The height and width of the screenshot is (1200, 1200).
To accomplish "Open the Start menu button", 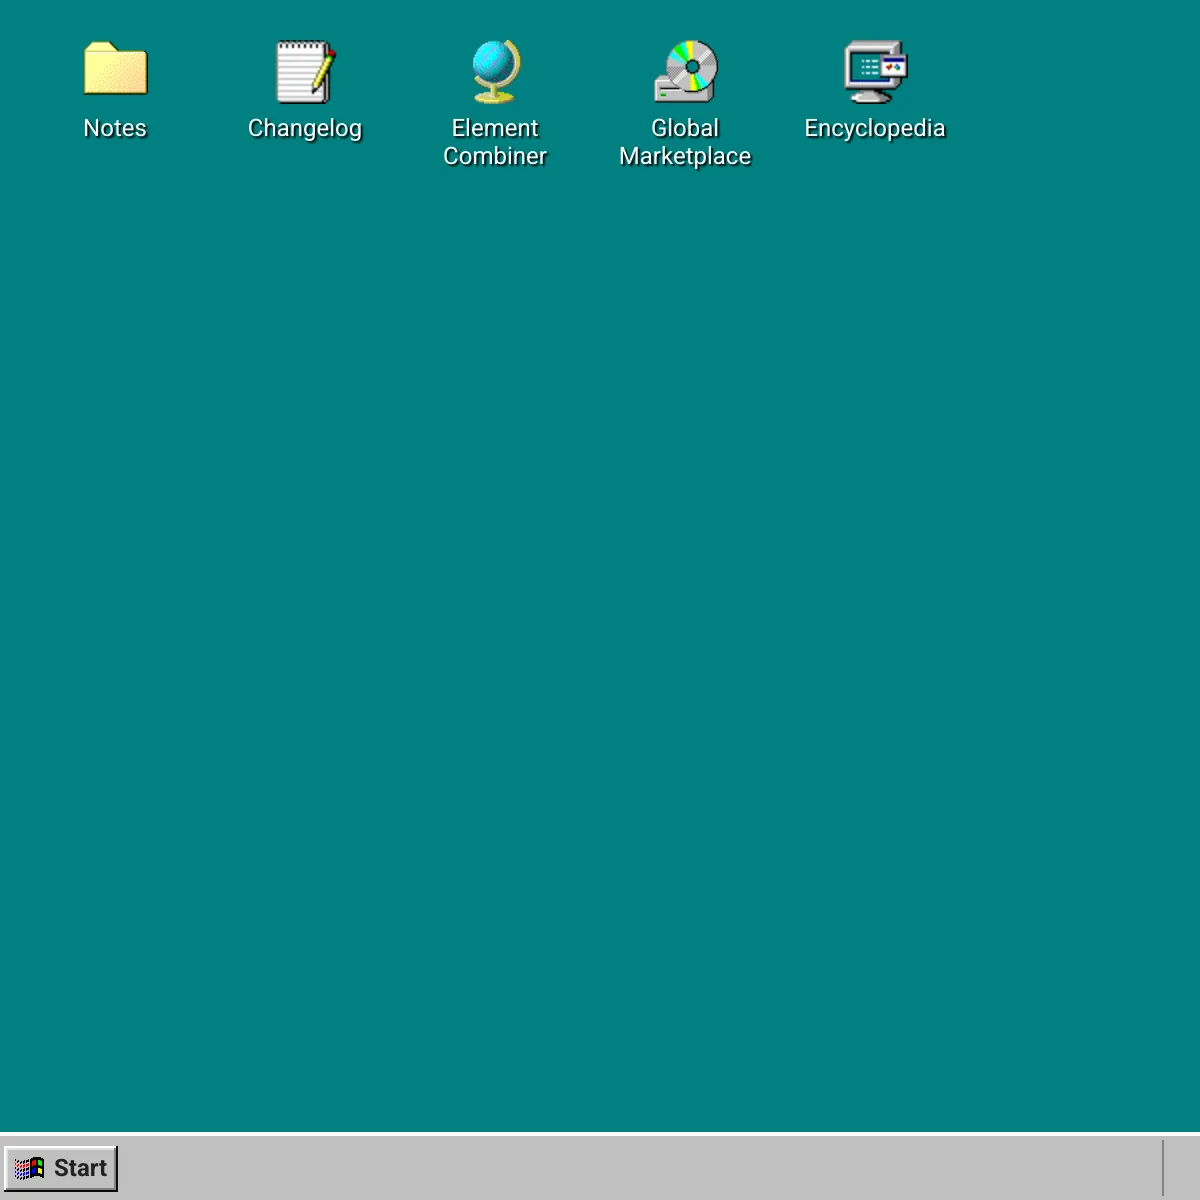I will (61, 1168).
